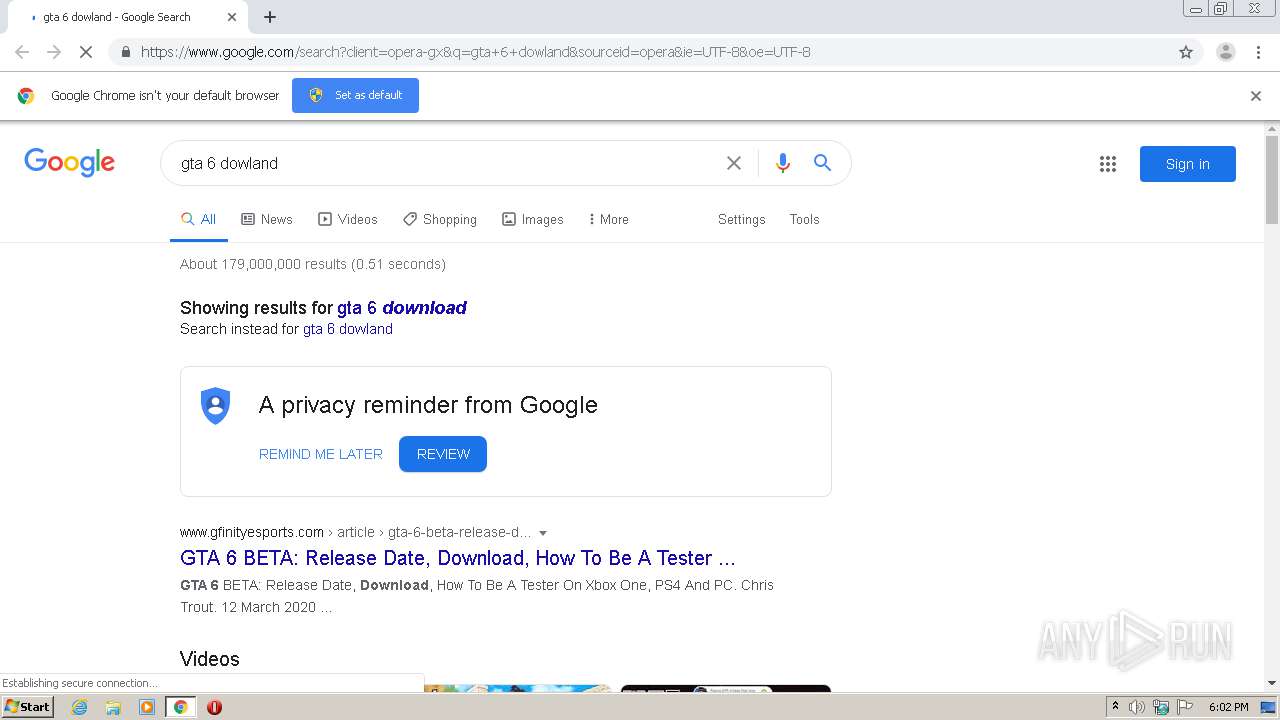Switch to the Videos tab
The image size is (1280, 720).
point(348,219)
